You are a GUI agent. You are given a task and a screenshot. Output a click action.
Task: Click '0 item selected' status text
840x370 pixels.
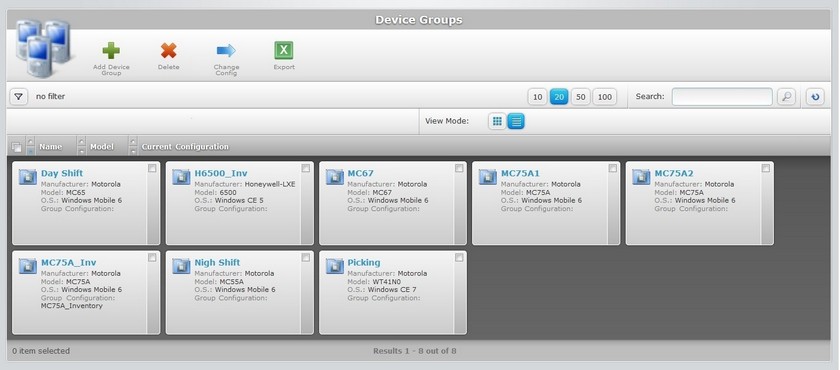[41, 351]
